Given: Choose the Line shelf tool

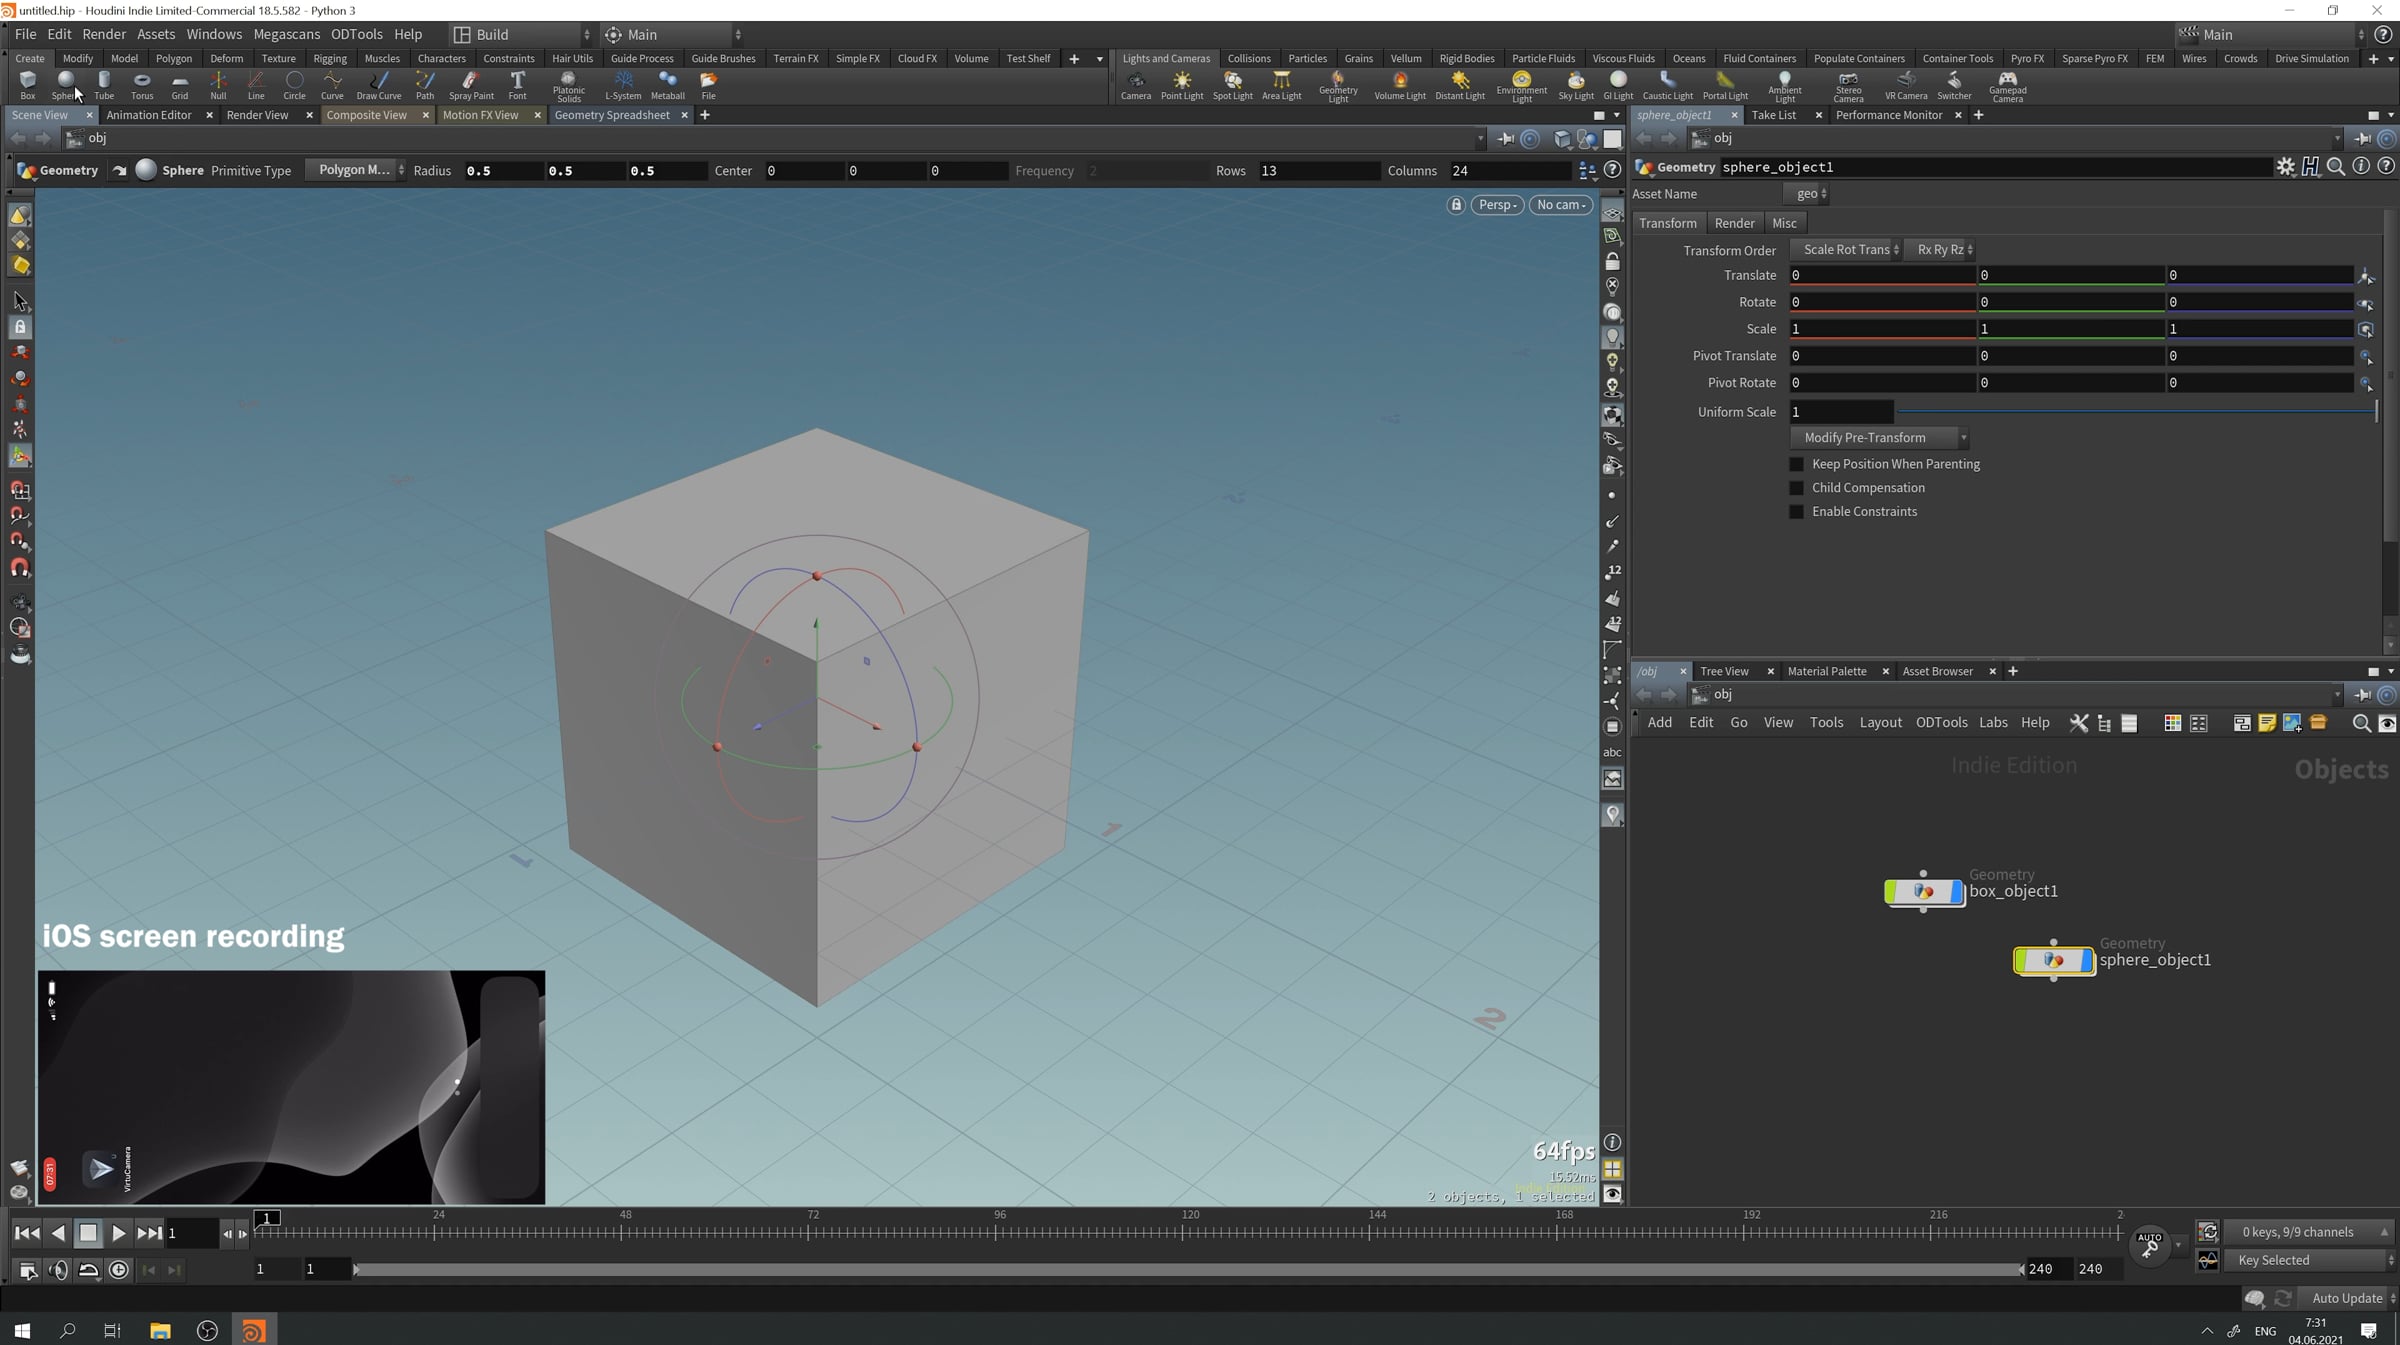Looking at the screenshot, I should (256, 85).
